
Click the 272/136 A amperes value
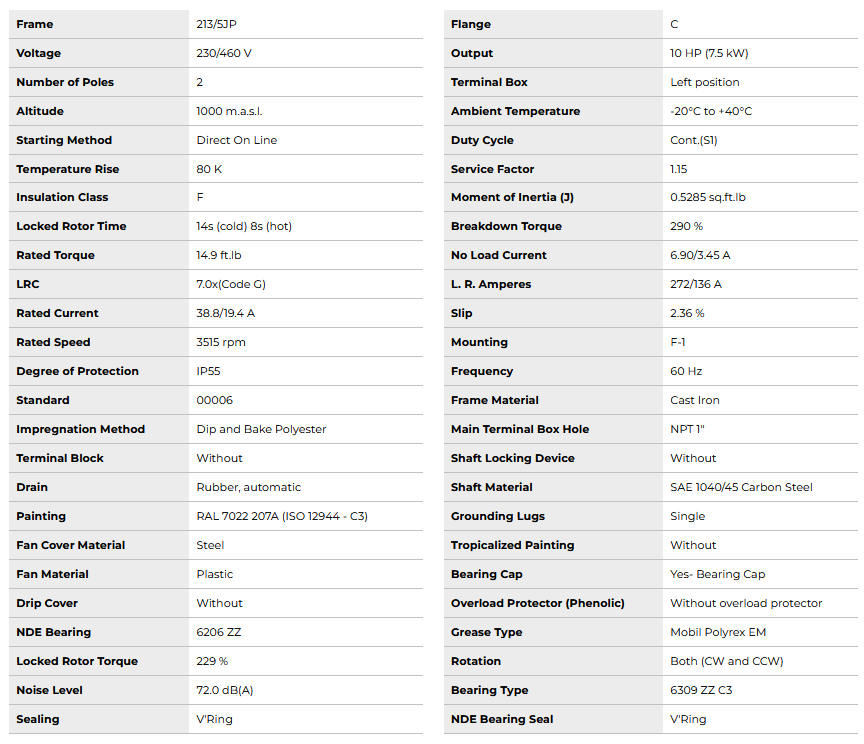click(x=696, y=284)
